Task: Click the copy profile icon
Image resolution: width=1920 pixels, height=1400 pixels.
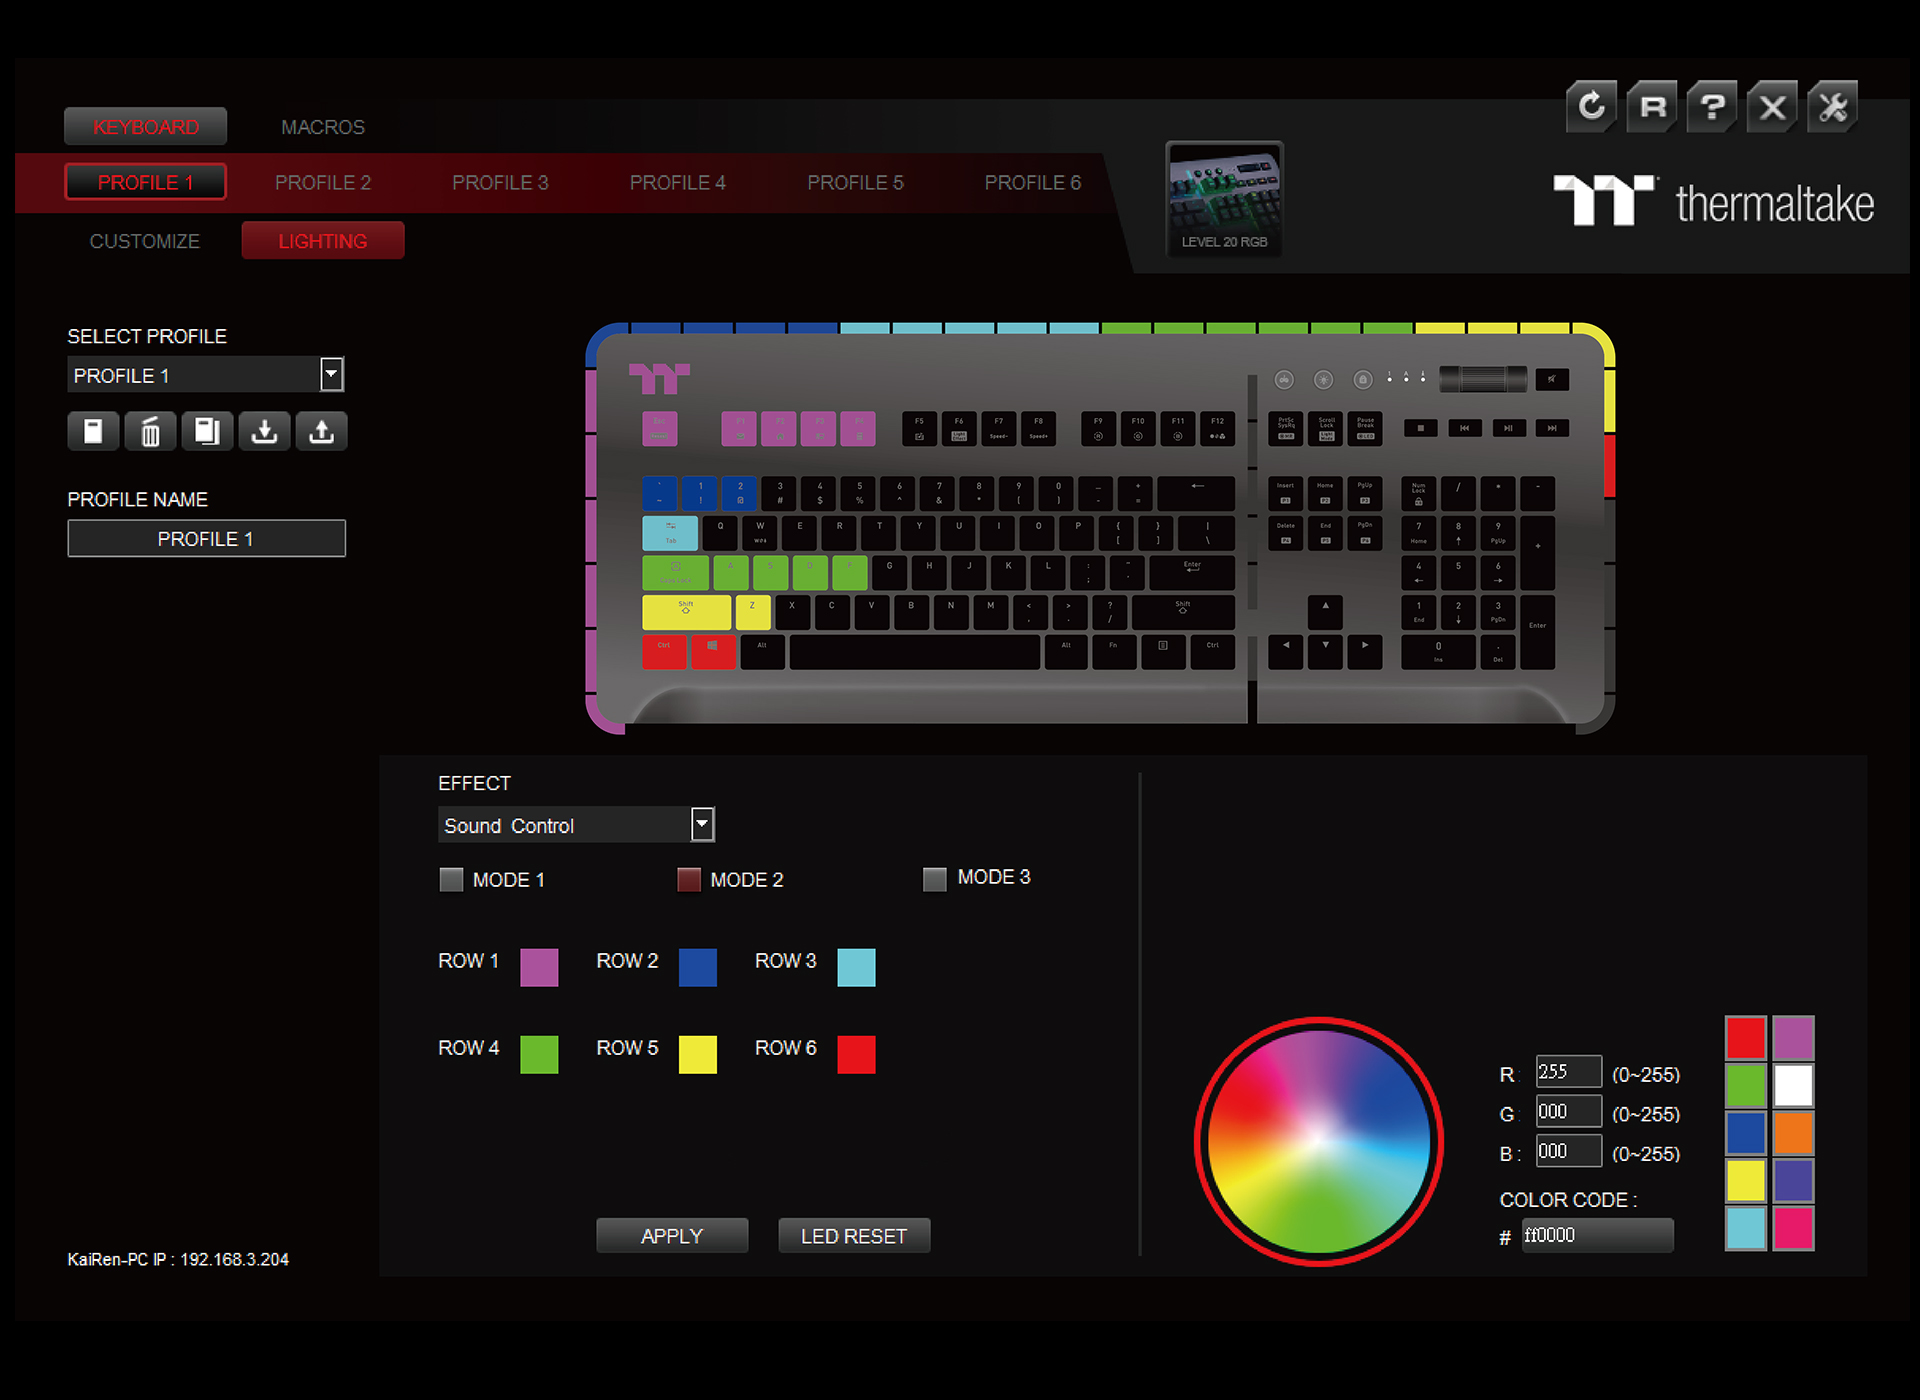Action: pos(207,431)
